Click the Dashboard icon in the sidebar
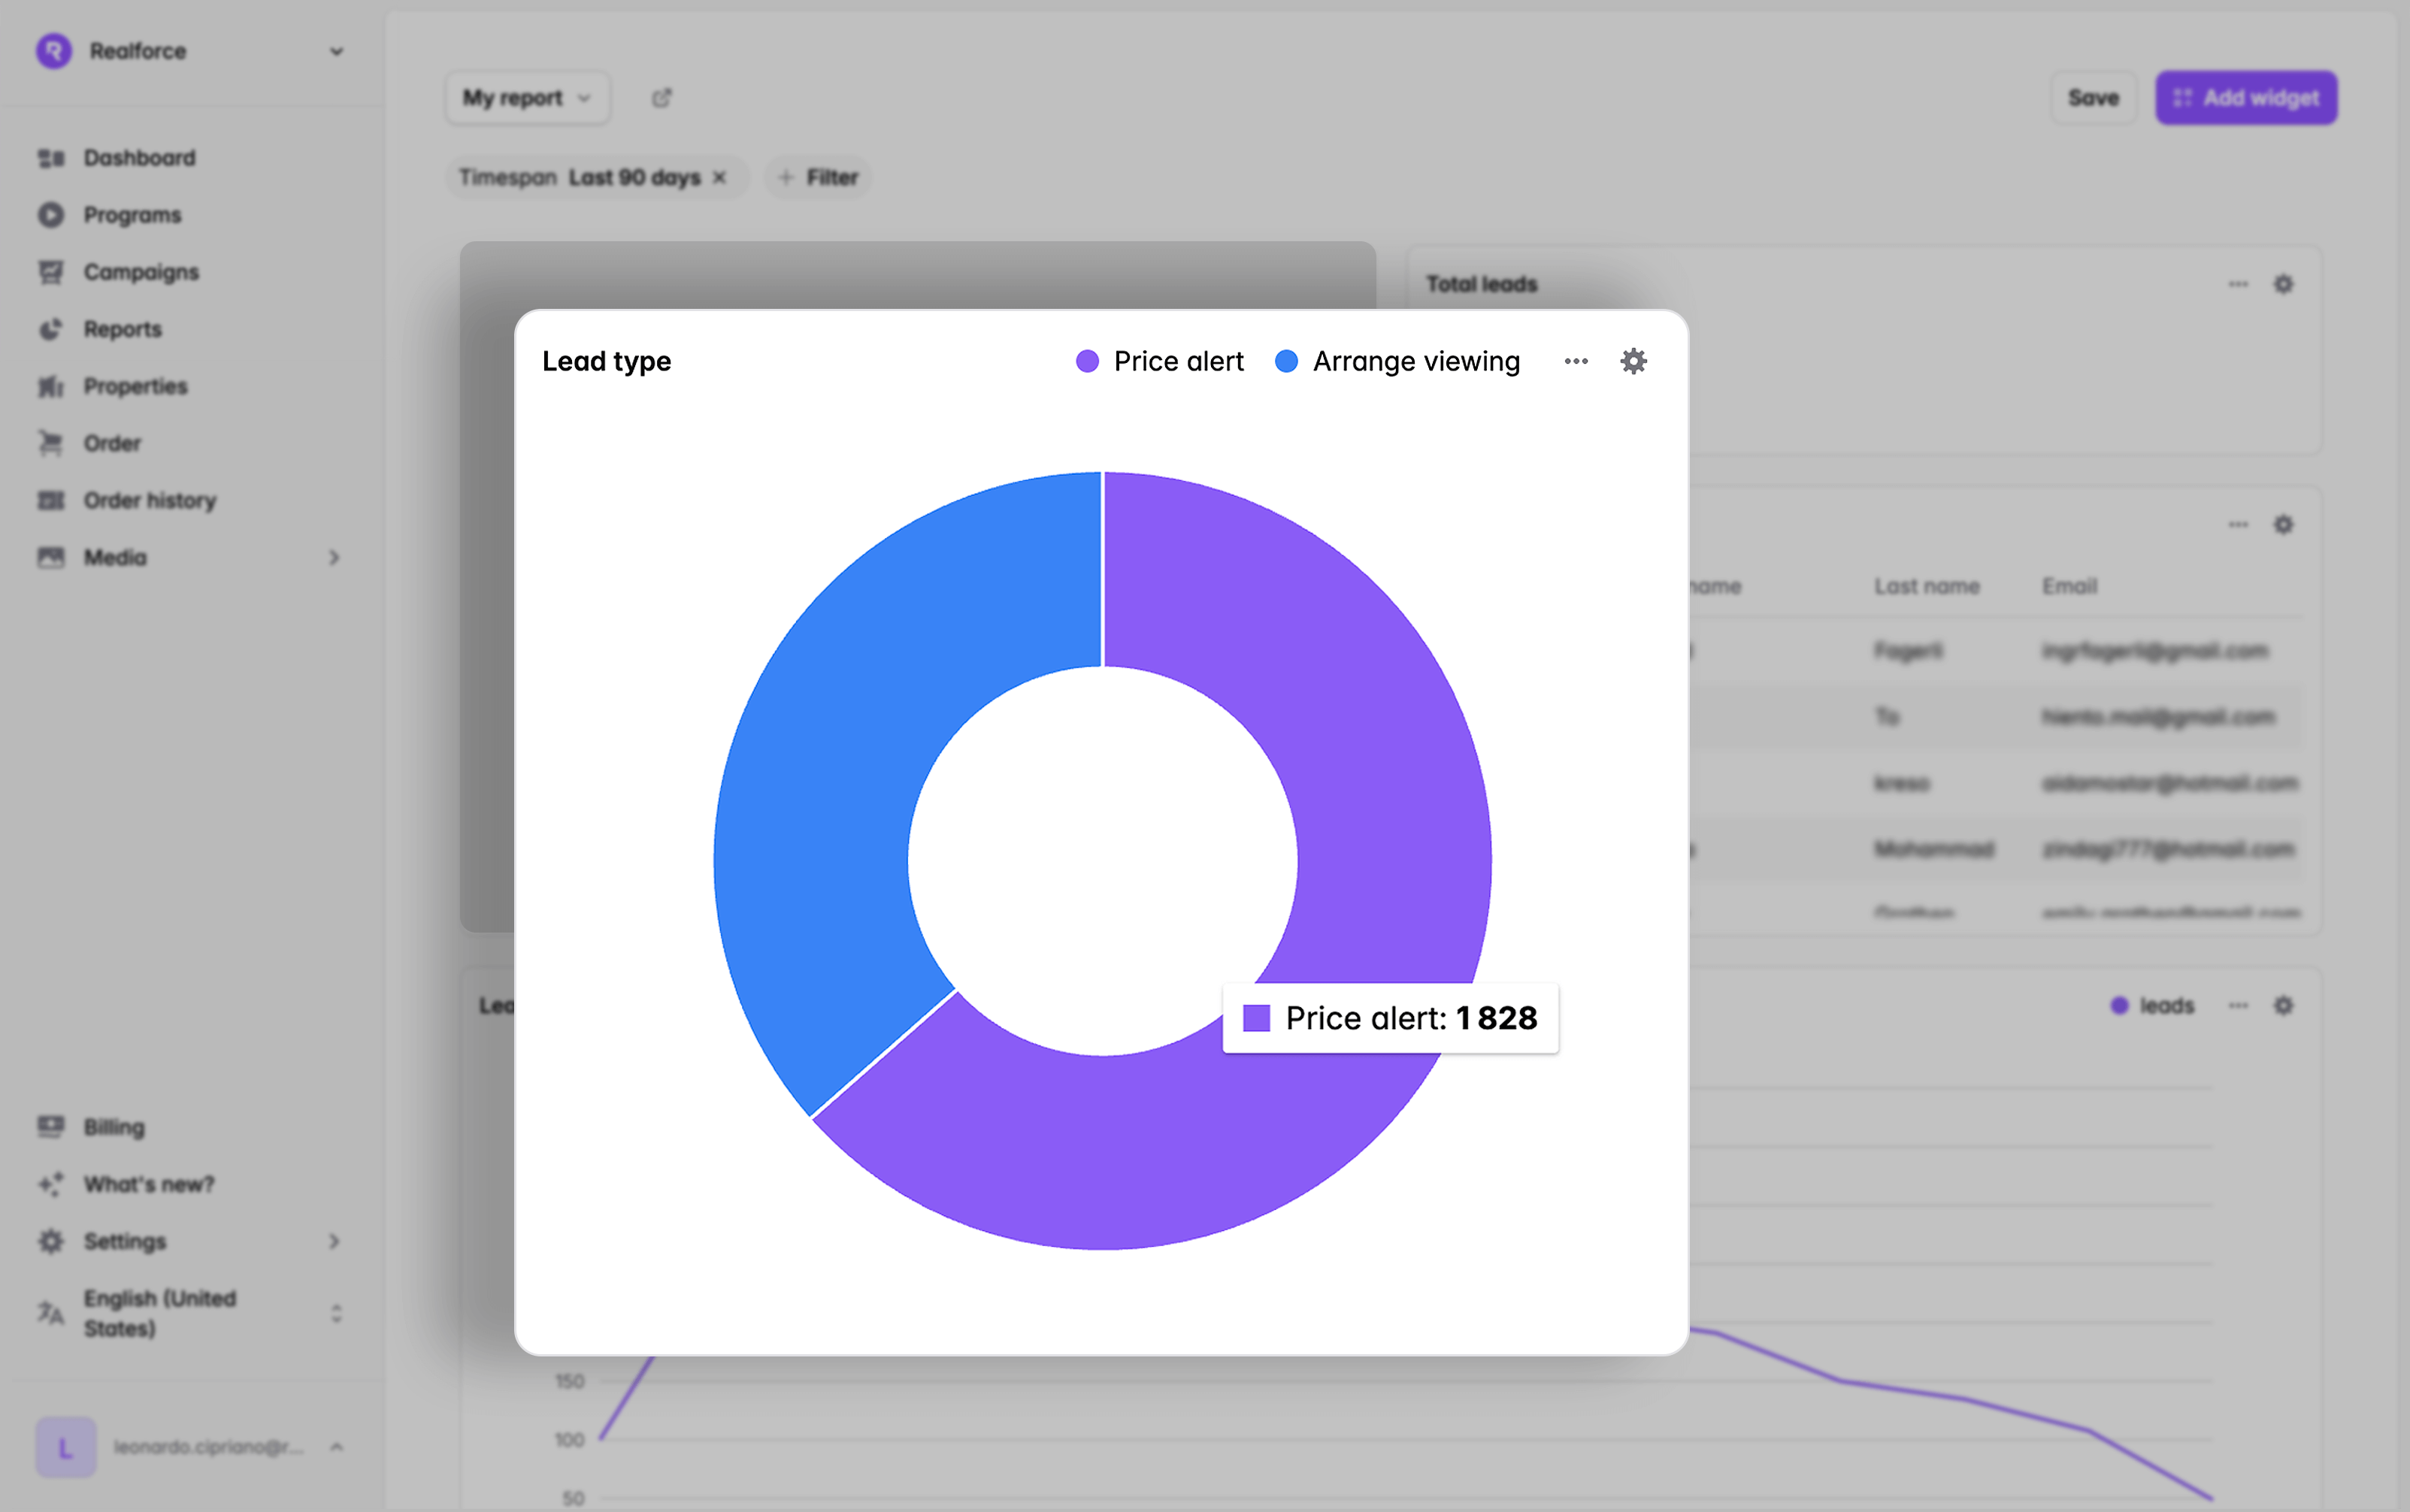The width and height of the screenshot is (2410, 1512). (51, 158)
